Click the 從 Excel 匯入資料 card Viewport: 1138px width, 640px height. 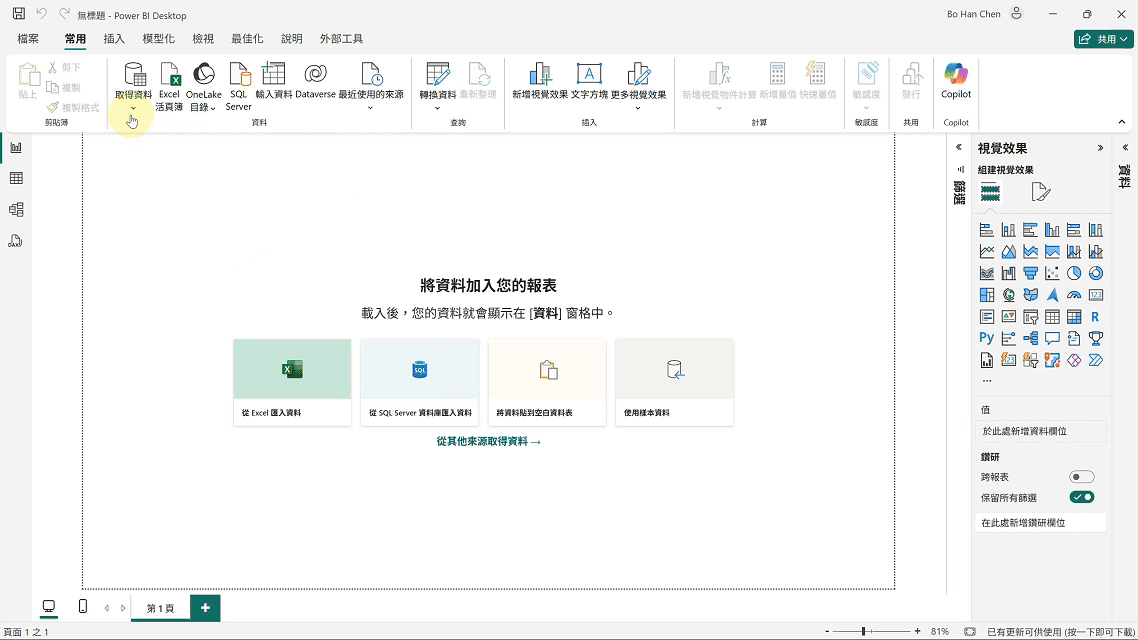[292, 382]
